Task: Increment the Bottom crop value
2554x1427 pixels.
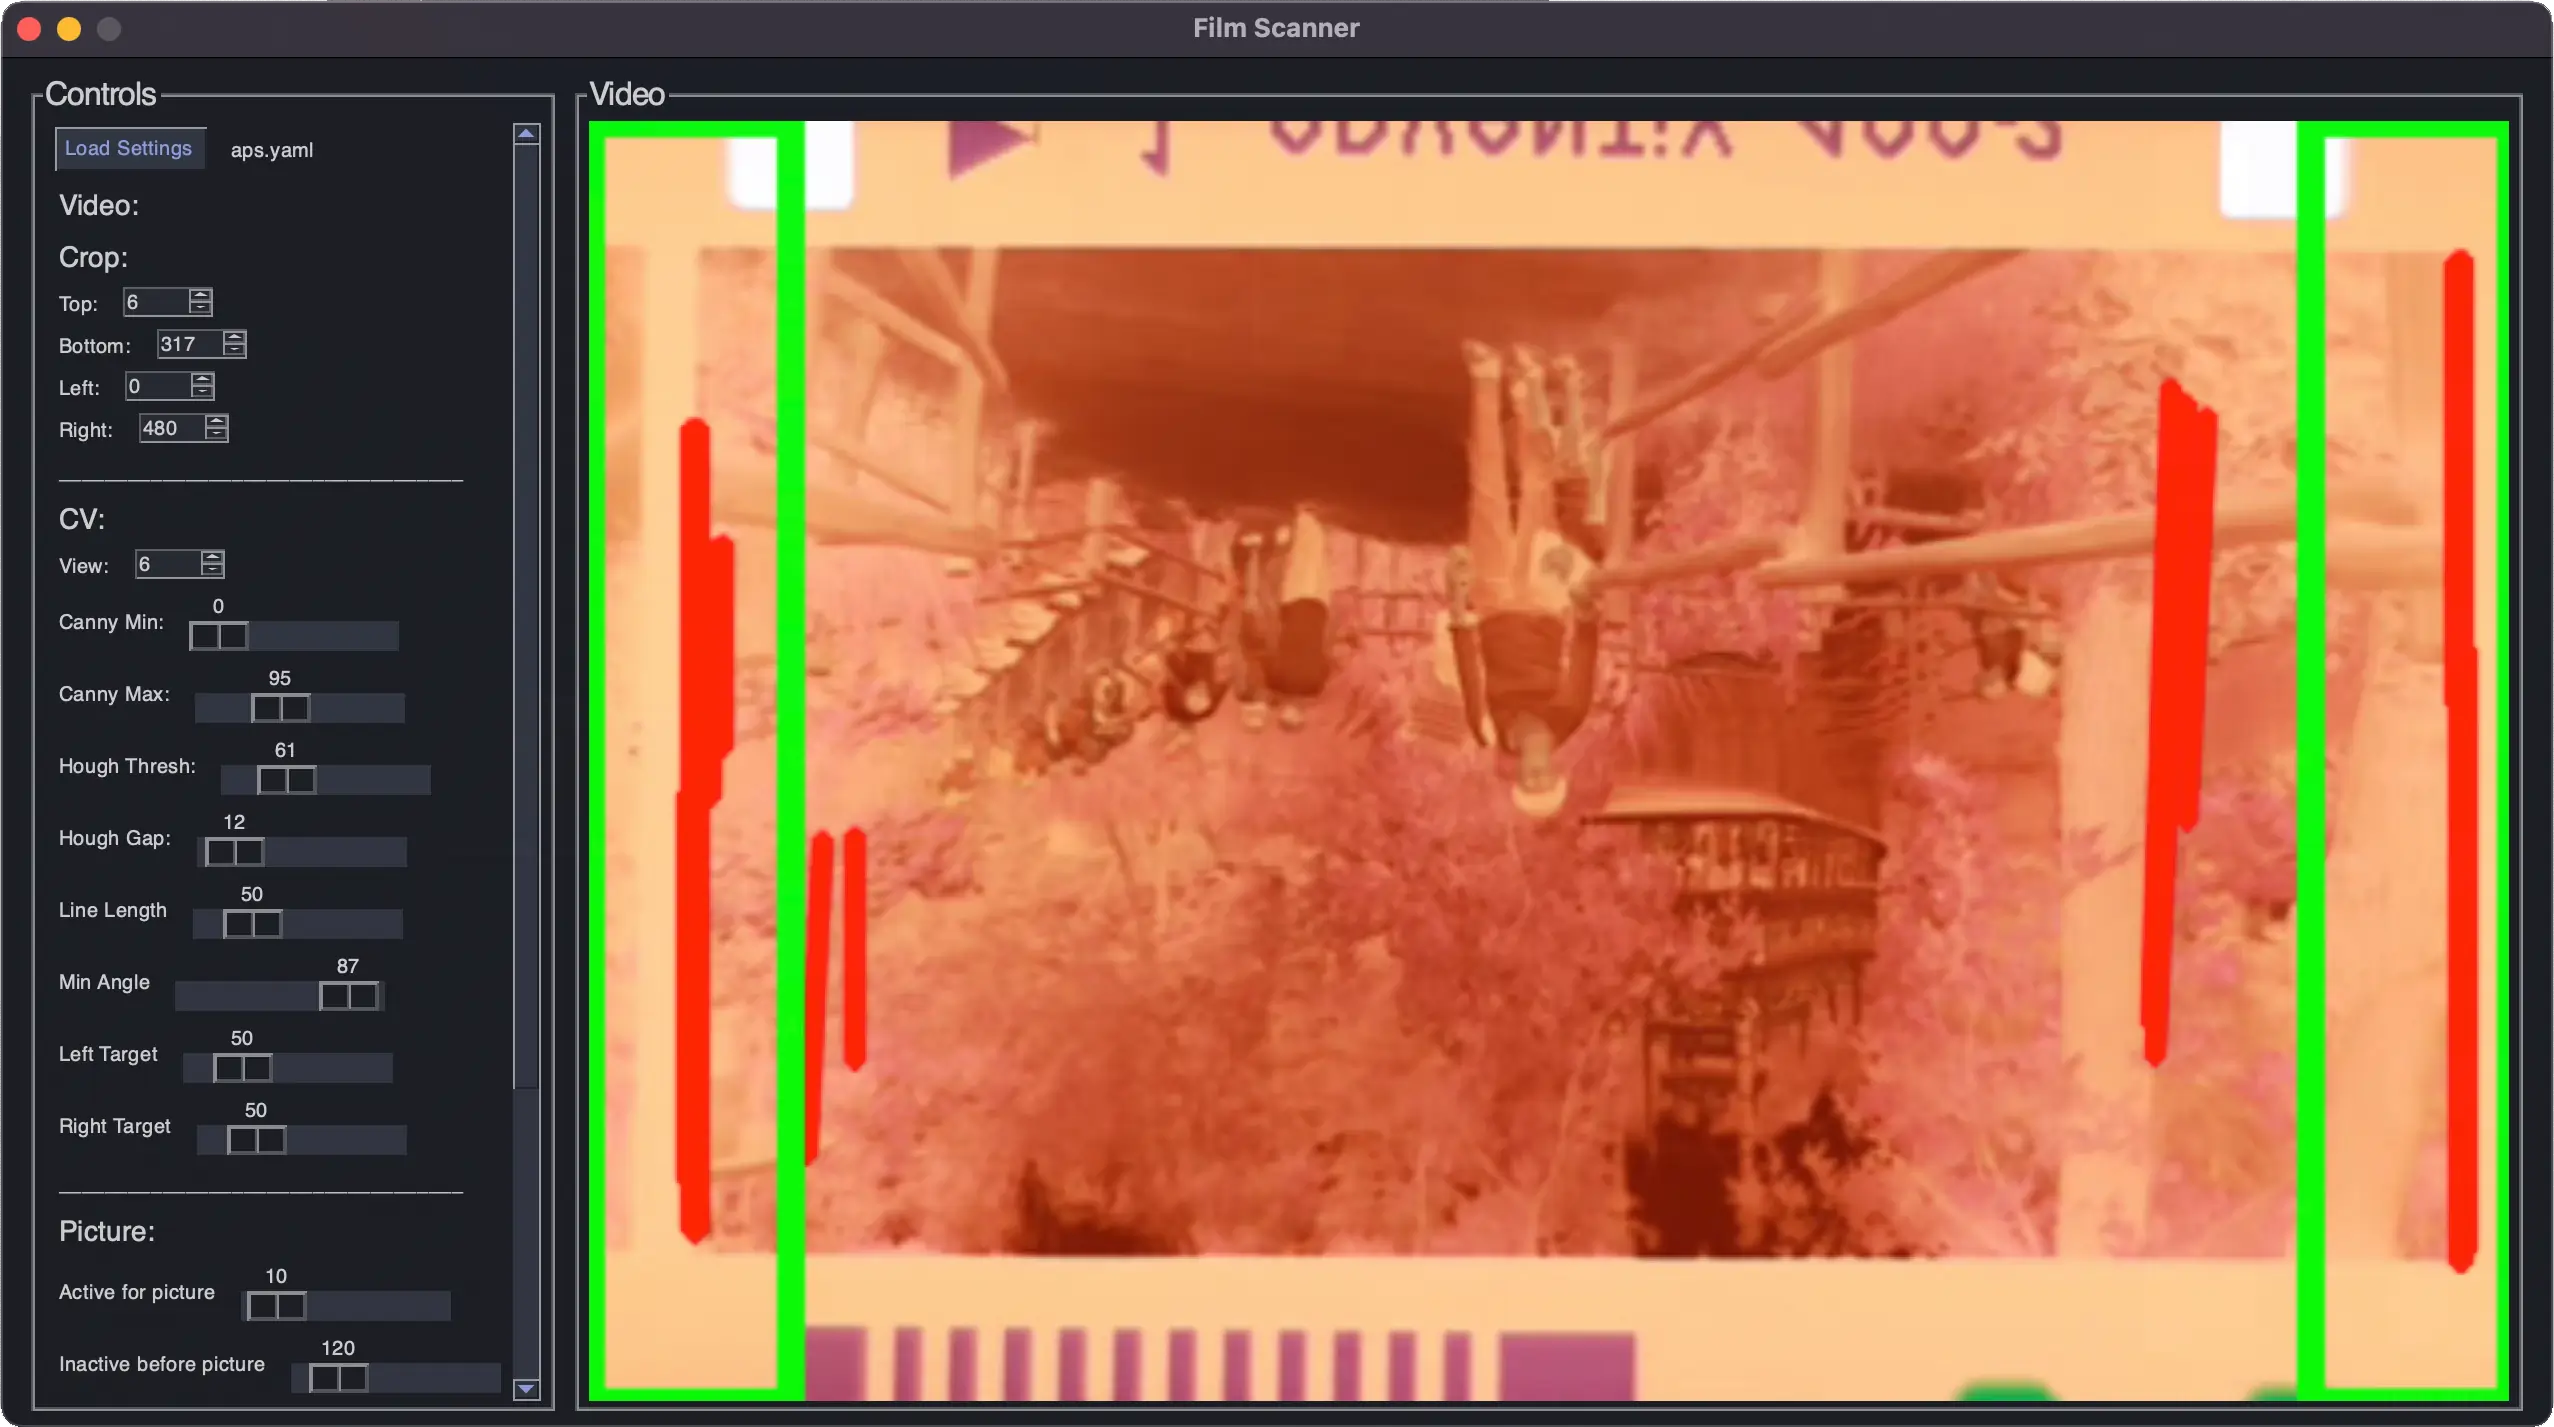Action: [234, 337]
